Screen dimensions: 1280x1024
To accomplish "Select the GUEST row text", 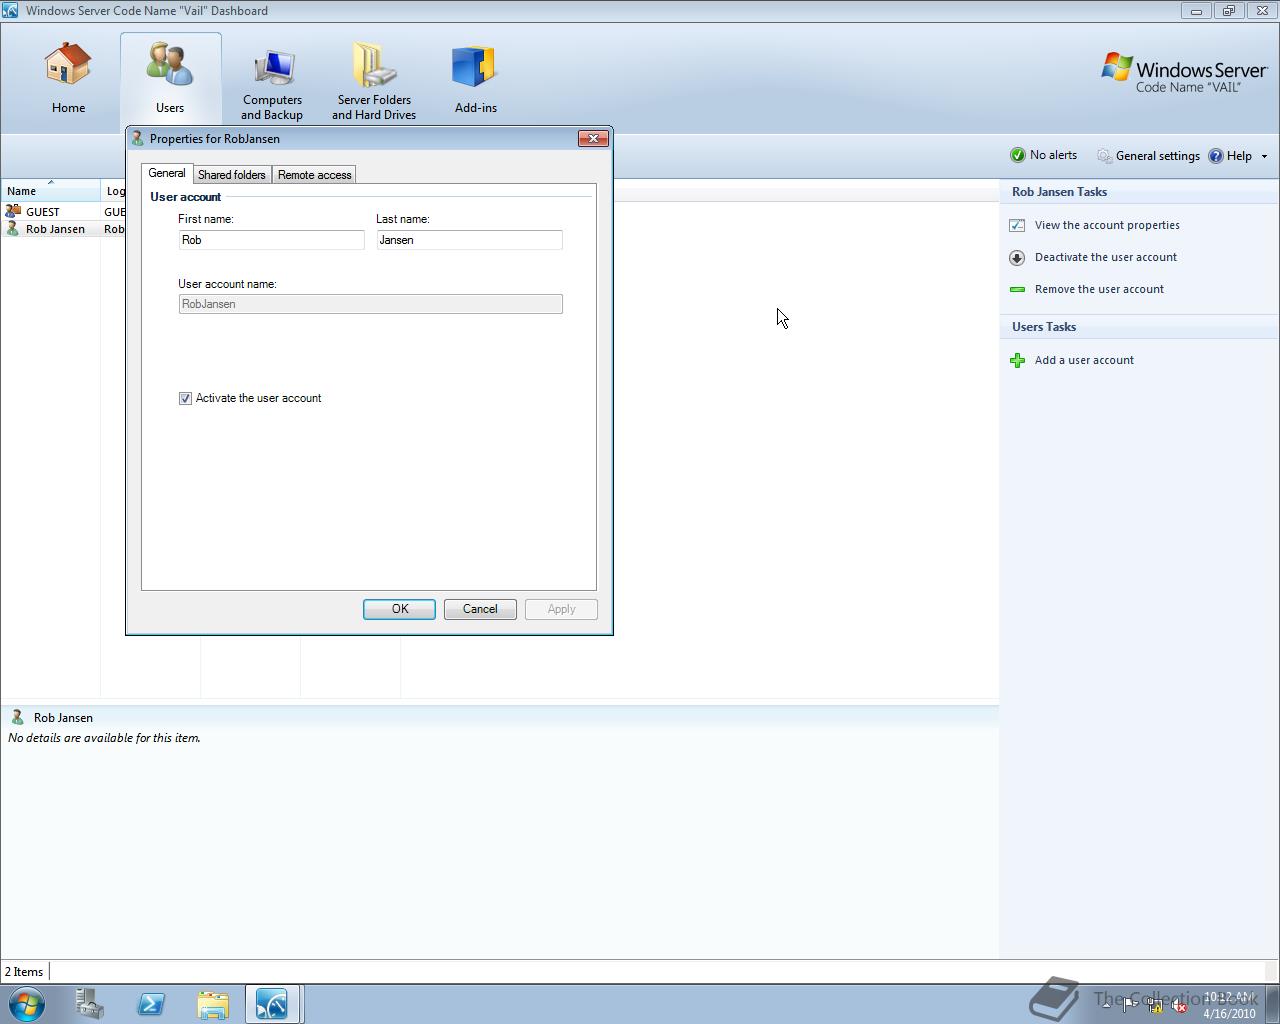I will [x=43, y=212].
